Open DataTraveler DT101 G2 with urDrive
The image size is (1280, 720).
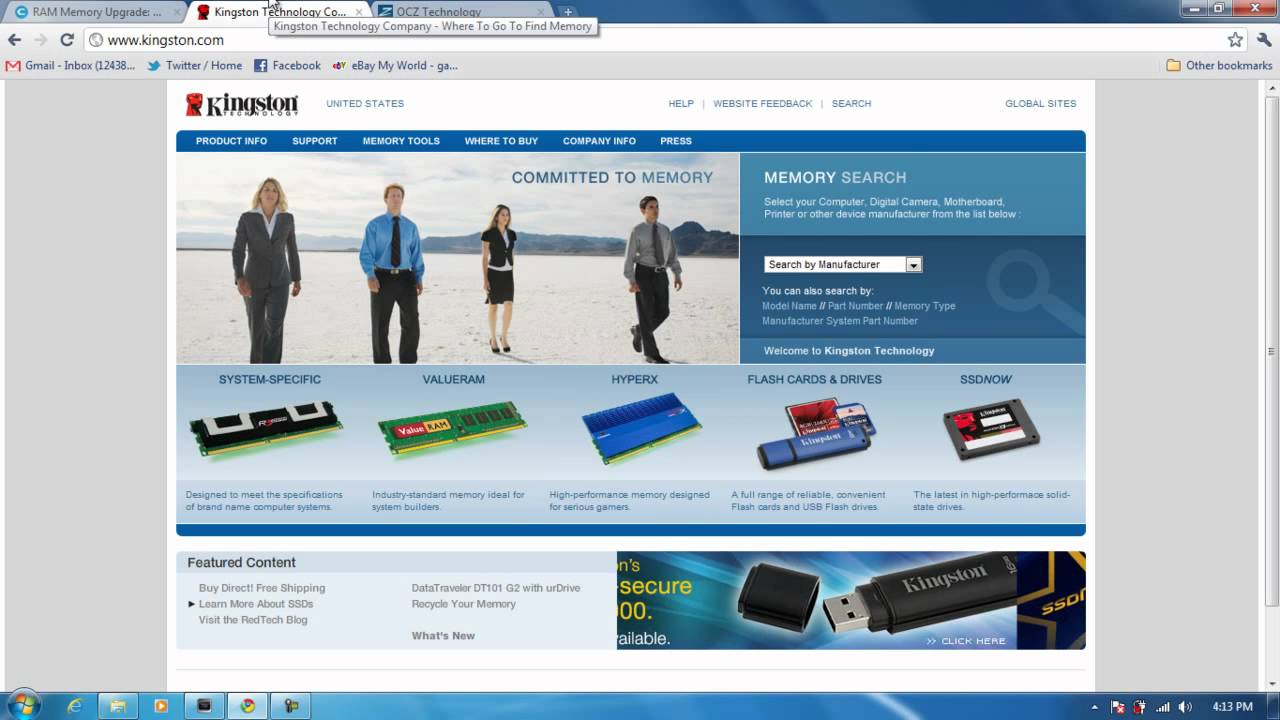coord(496,588)
